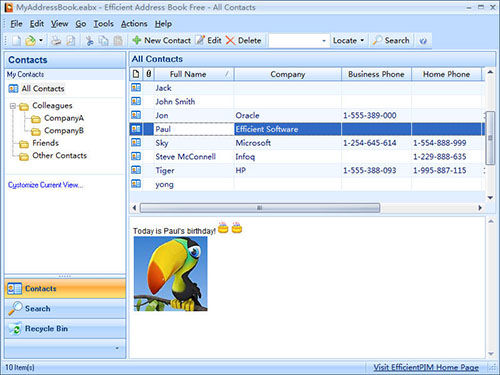Click the item type icon column header
Viewport: 500px width, 375px height.
pyautogui.click(x=136, y=74)
